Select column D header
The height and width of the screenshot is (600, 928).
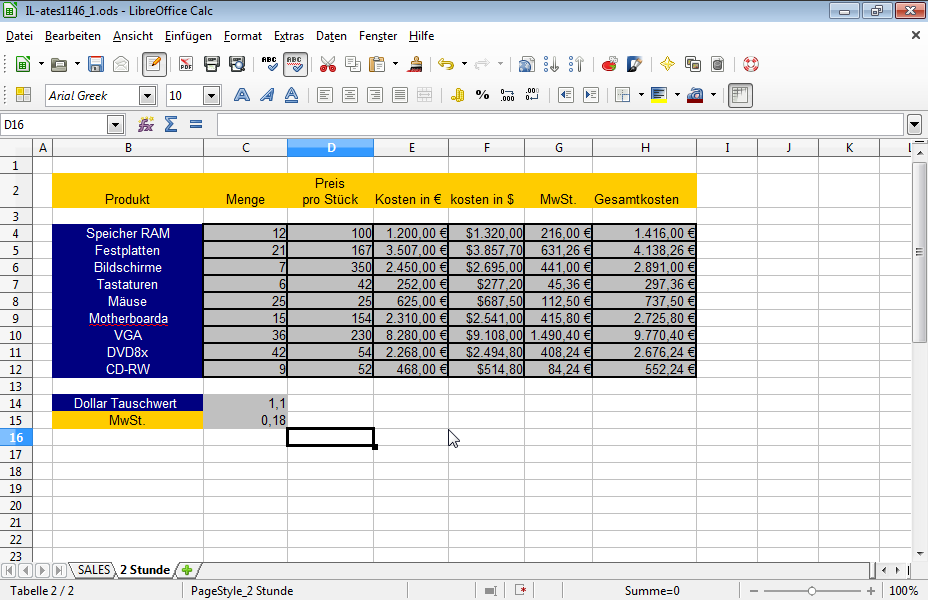[x=331, y=148]
